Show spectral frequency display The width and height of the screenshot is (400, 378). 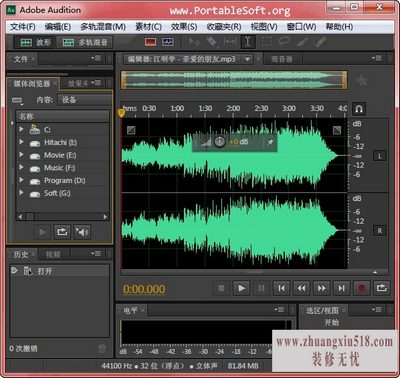pos(151,42)
